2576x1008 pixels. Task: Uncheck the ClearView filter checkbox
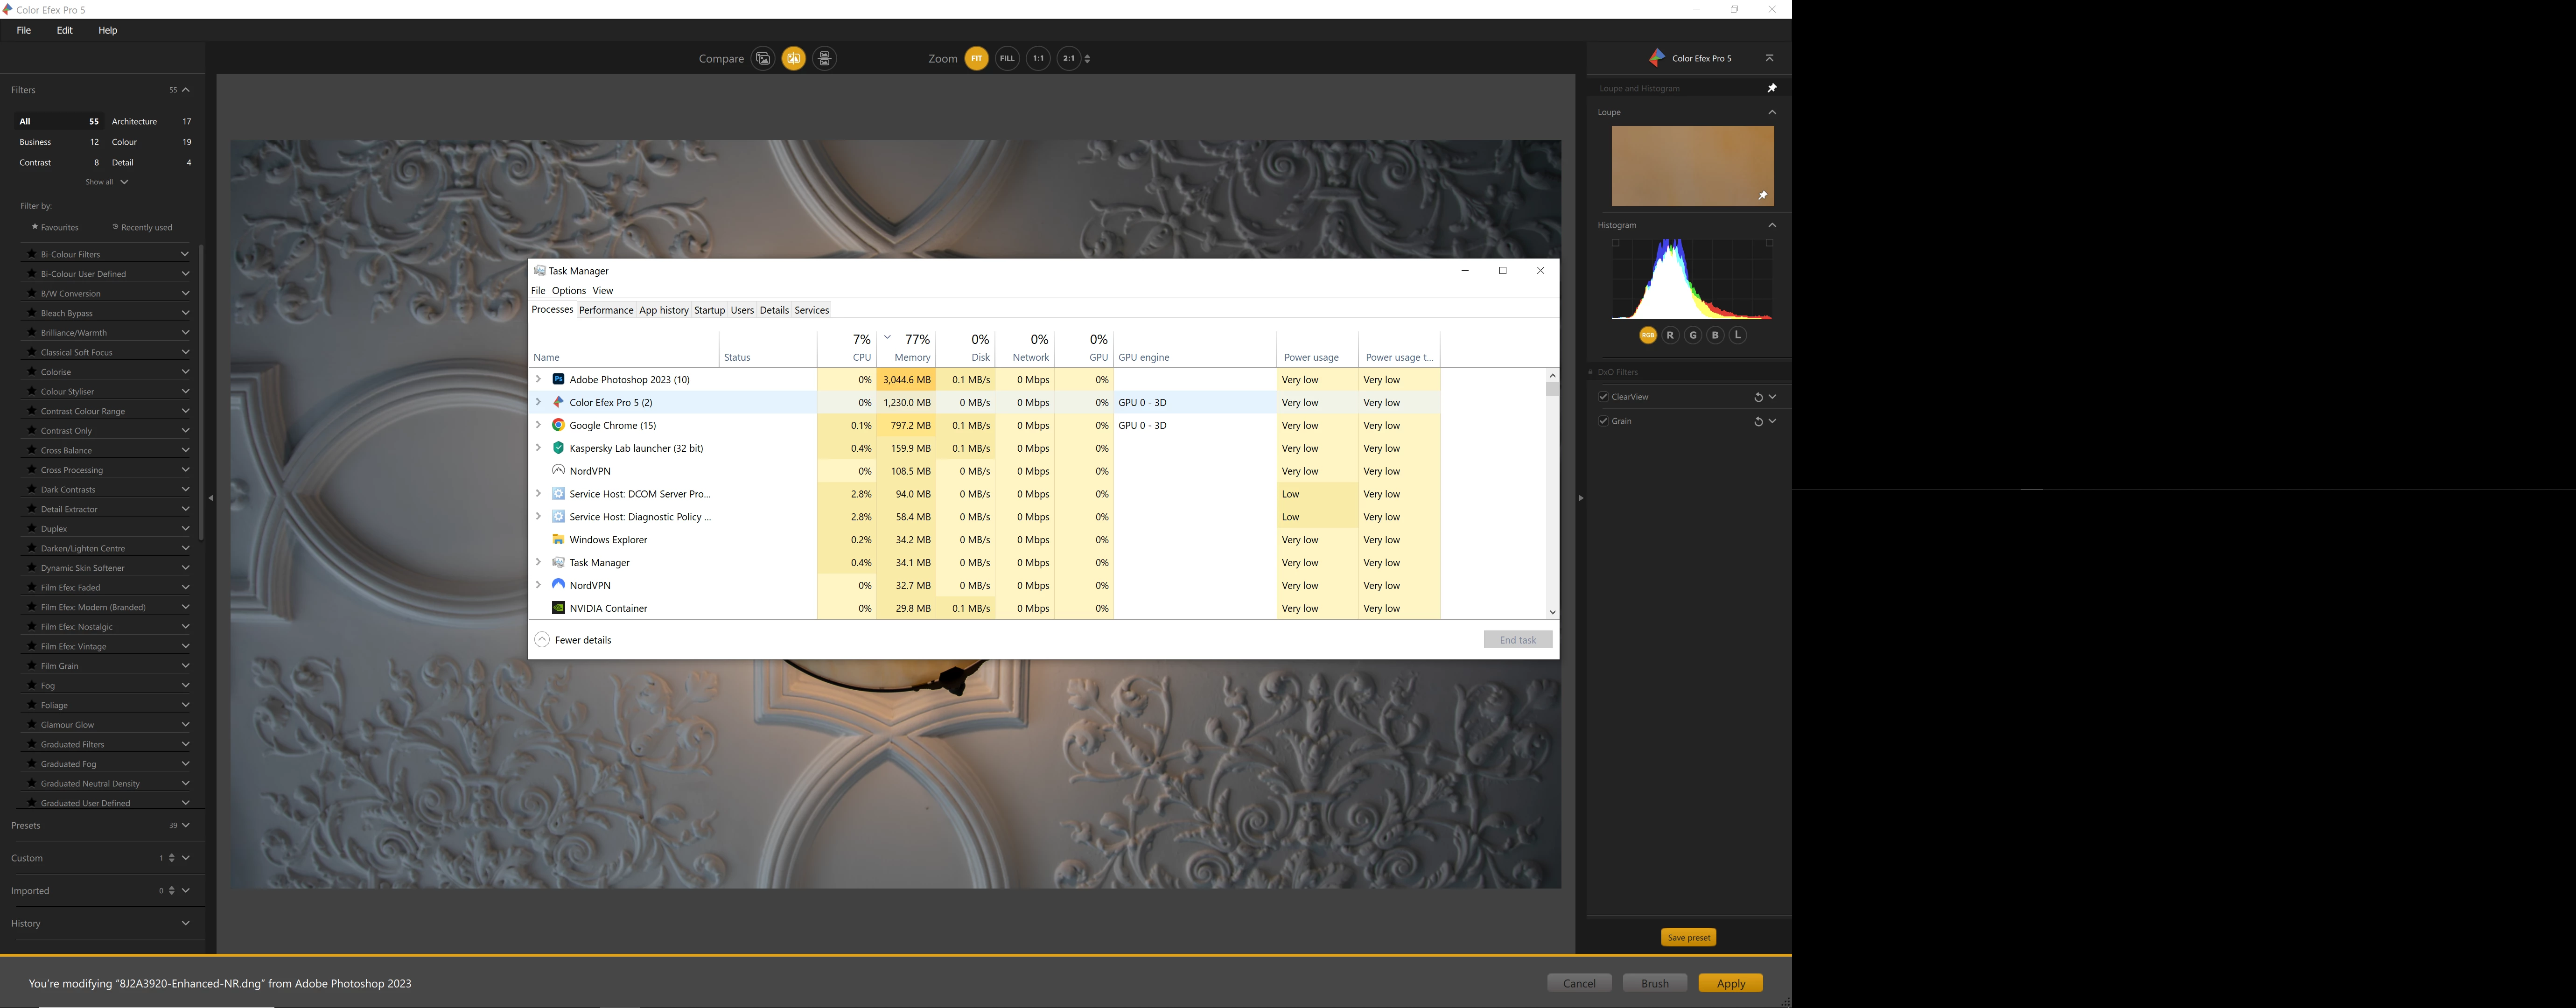1603,397
